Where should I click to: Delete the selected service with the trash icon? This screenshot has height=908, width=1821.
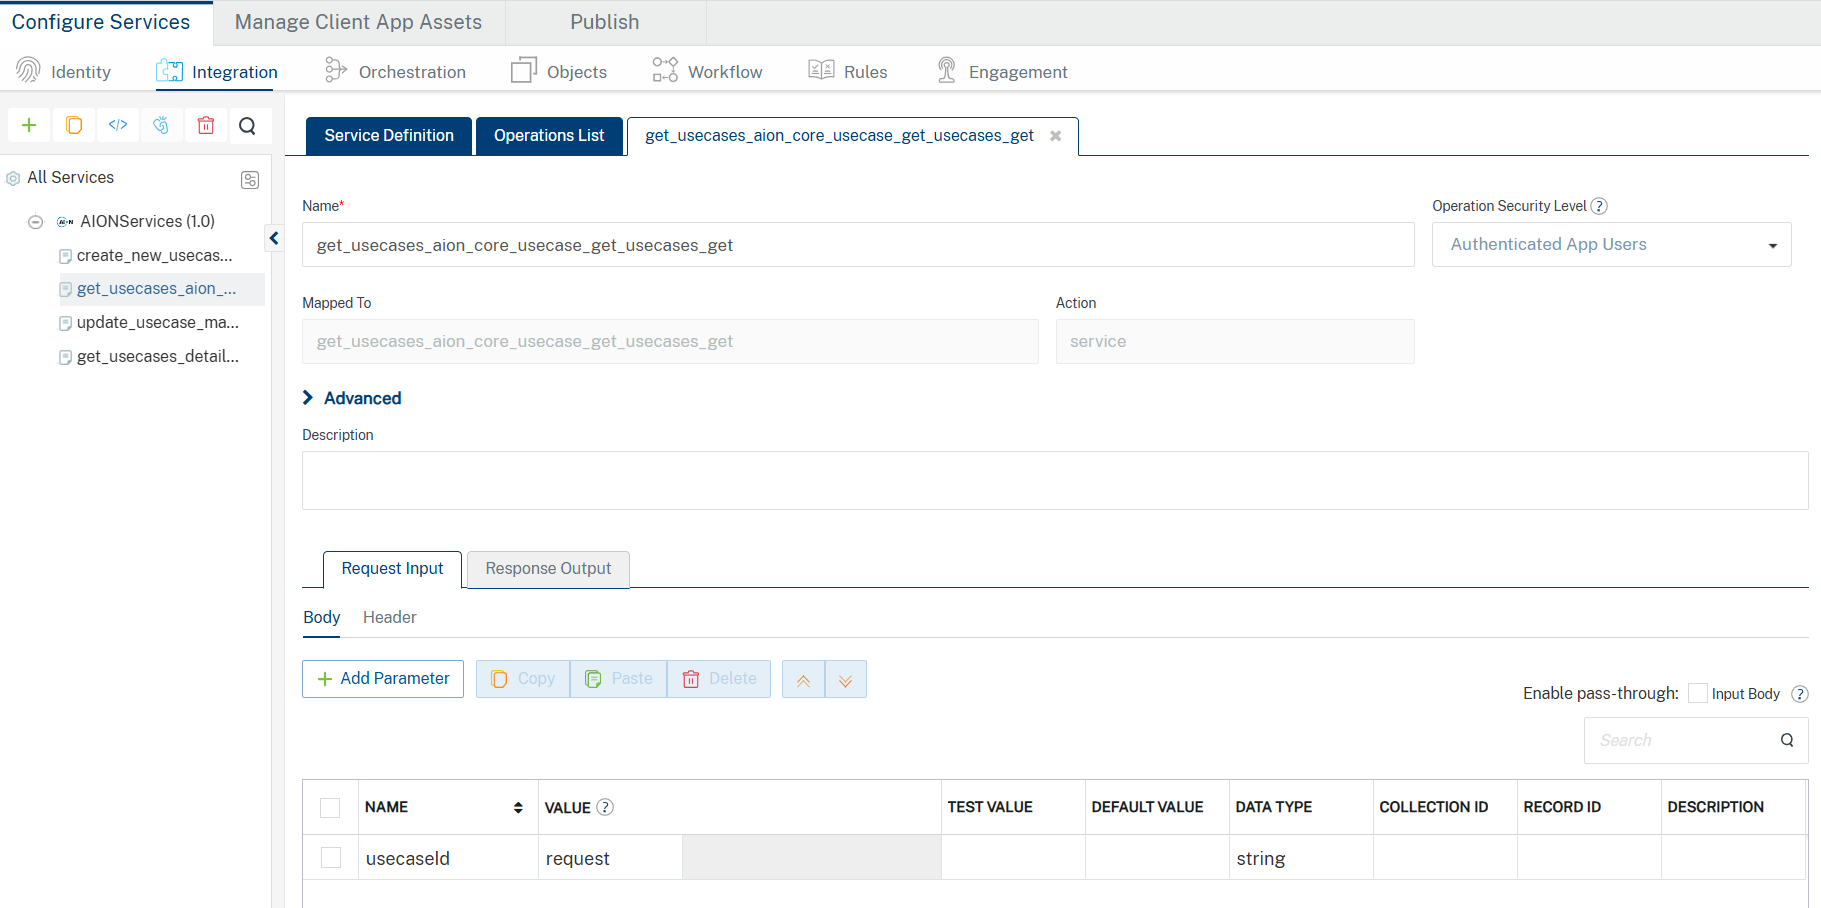pyautogui.click(x=206, y=125)
